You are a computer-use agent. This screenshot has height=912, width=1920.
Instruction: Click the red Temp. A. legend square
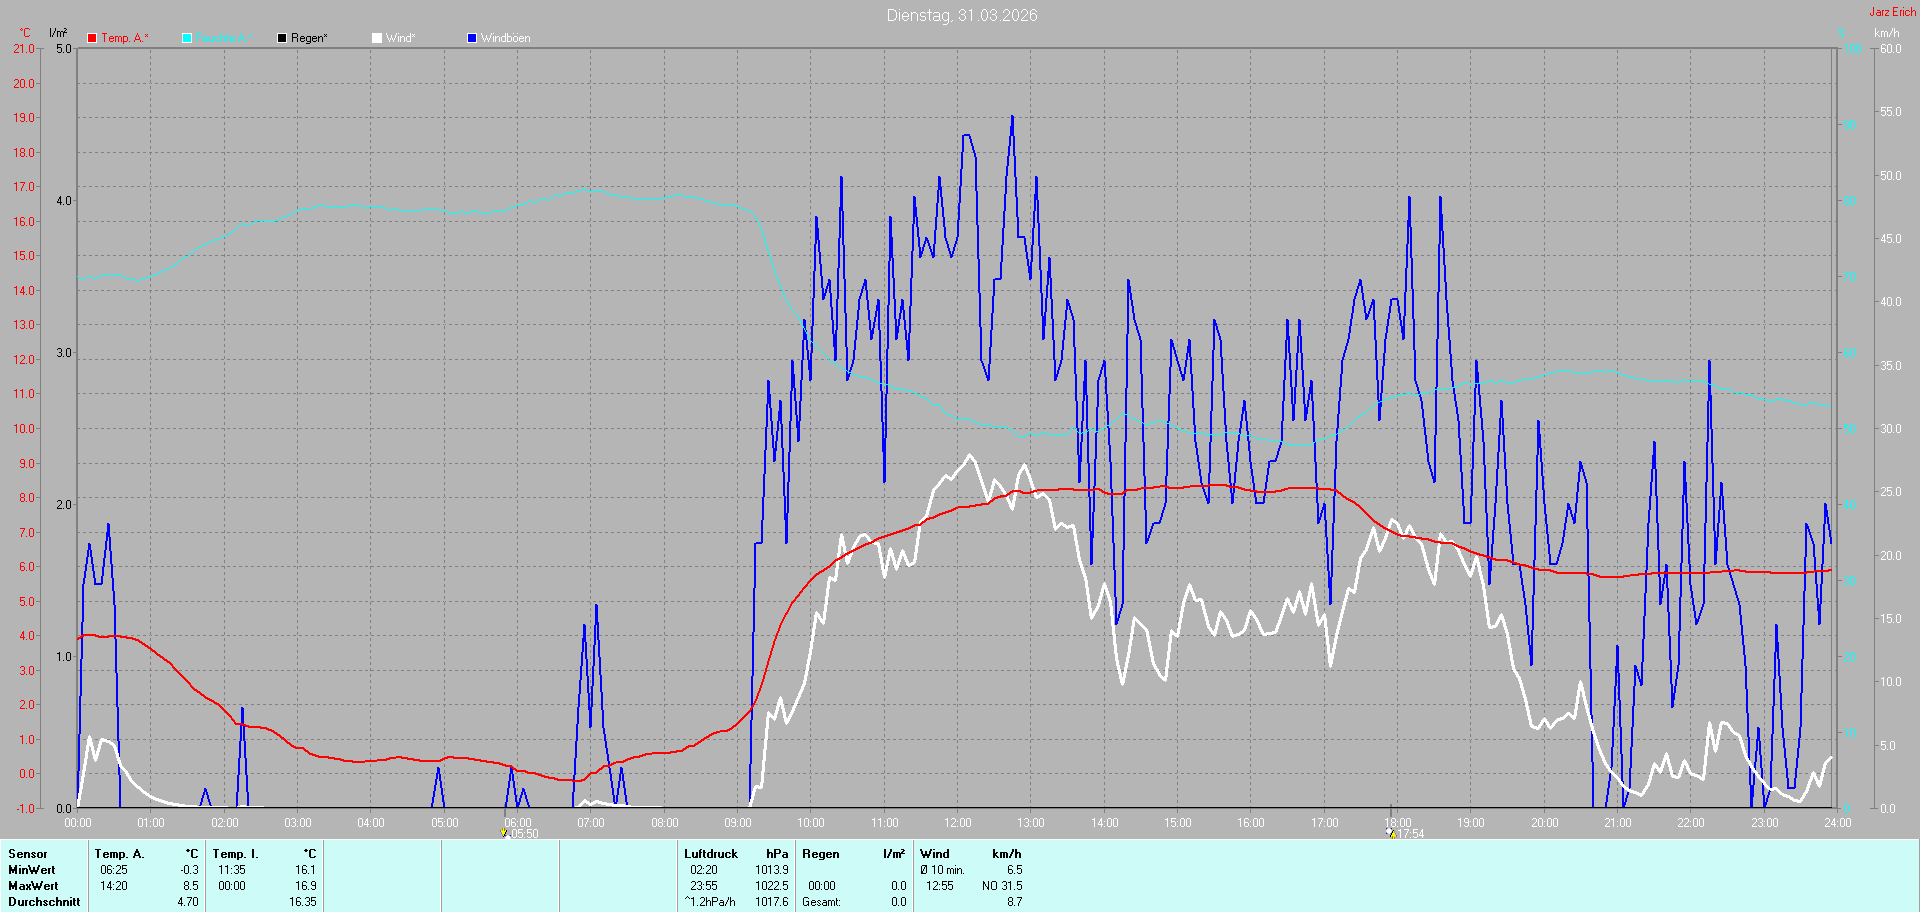pyautogui.click(x=92, y=38)
